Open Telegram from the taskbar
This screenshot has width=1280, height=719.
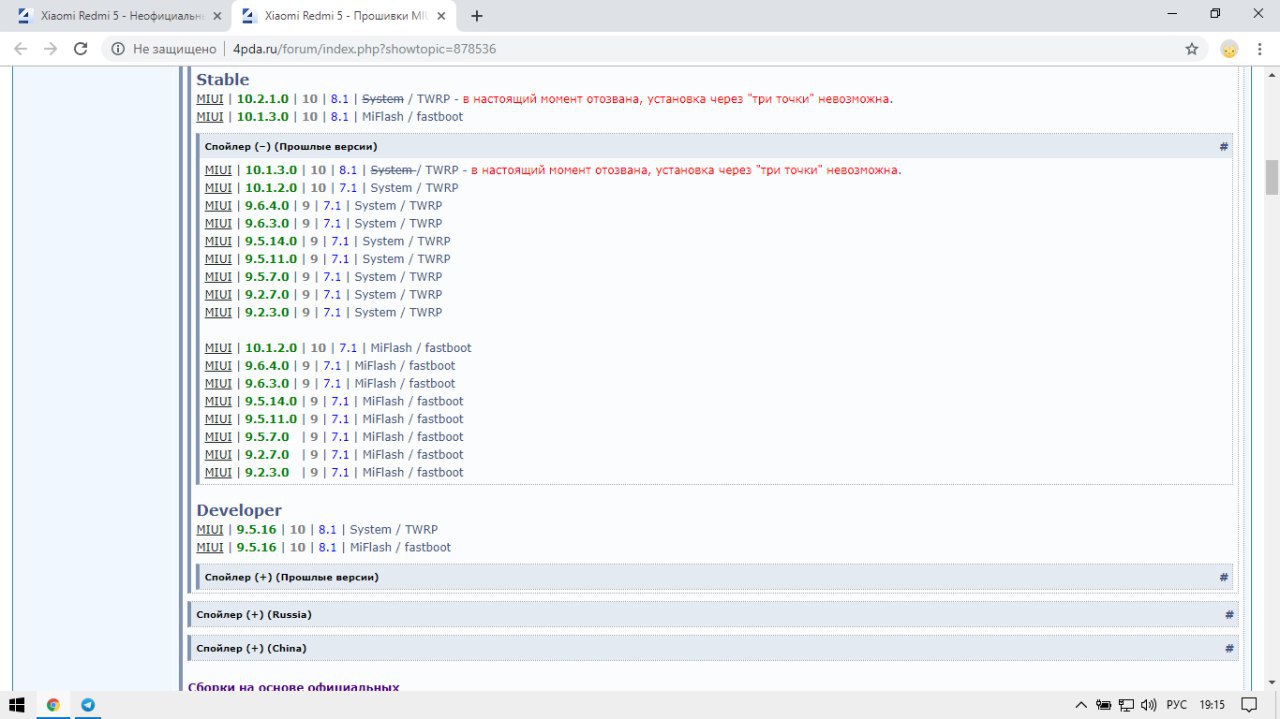click(88, 704)
